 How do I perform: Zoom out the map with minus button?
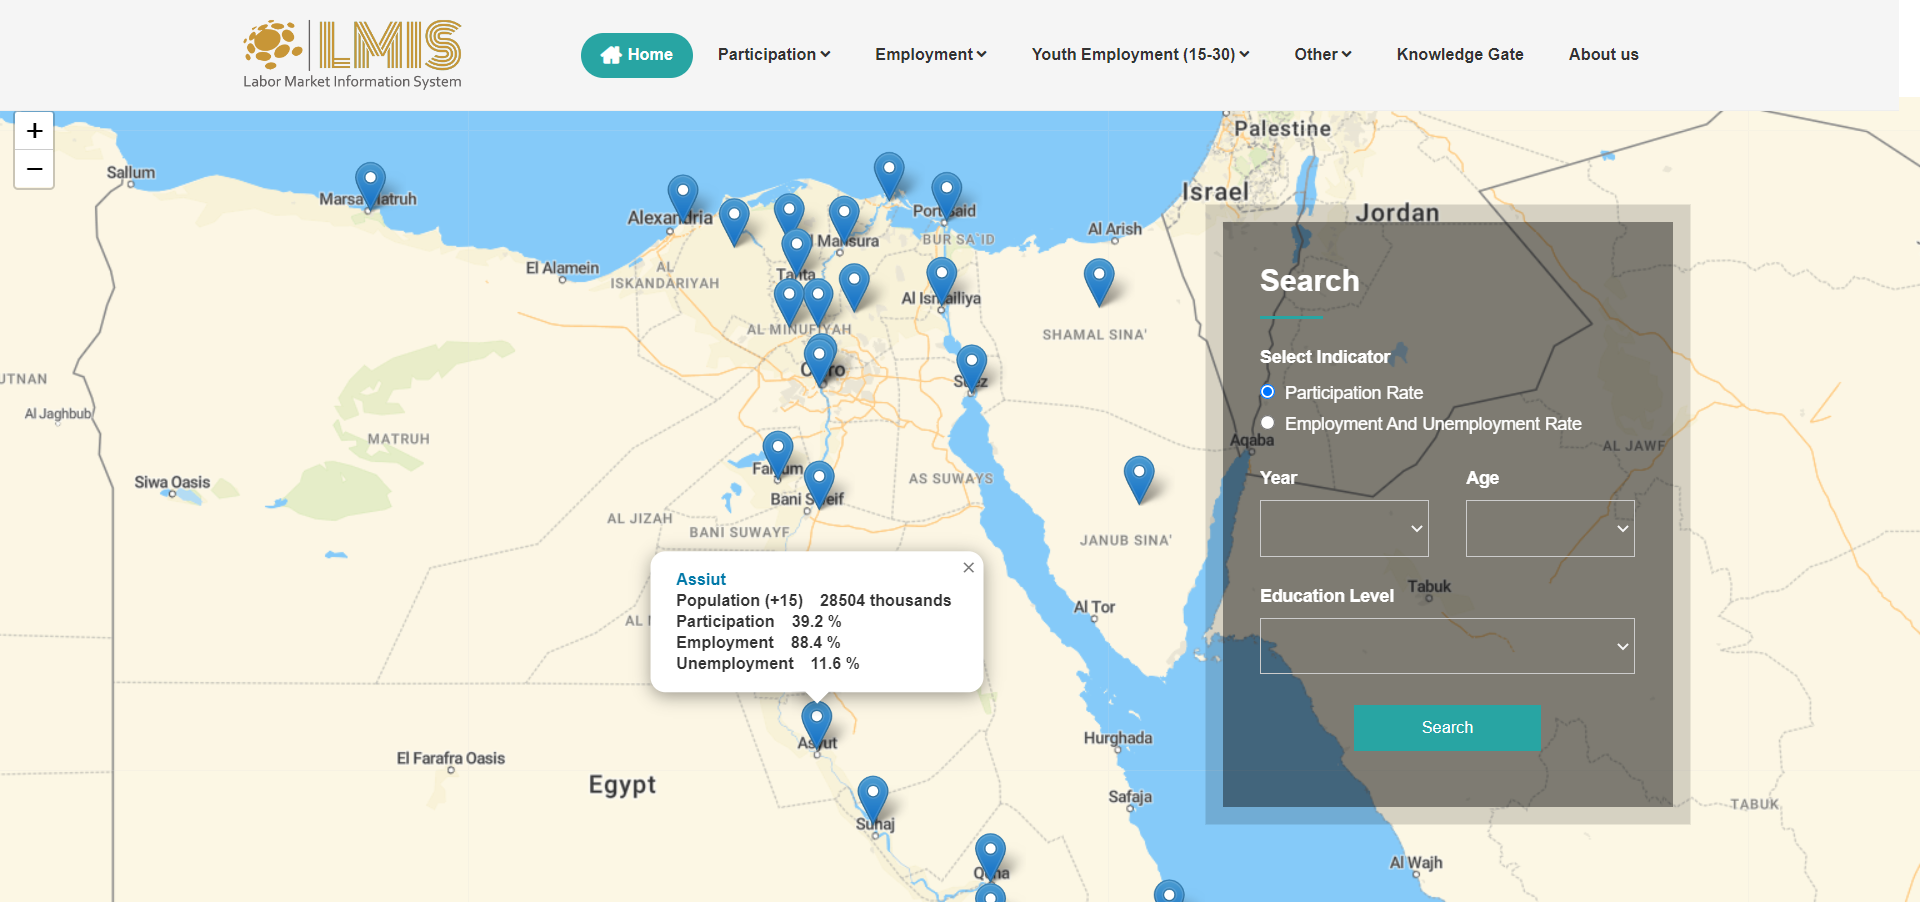click(34, 169)
